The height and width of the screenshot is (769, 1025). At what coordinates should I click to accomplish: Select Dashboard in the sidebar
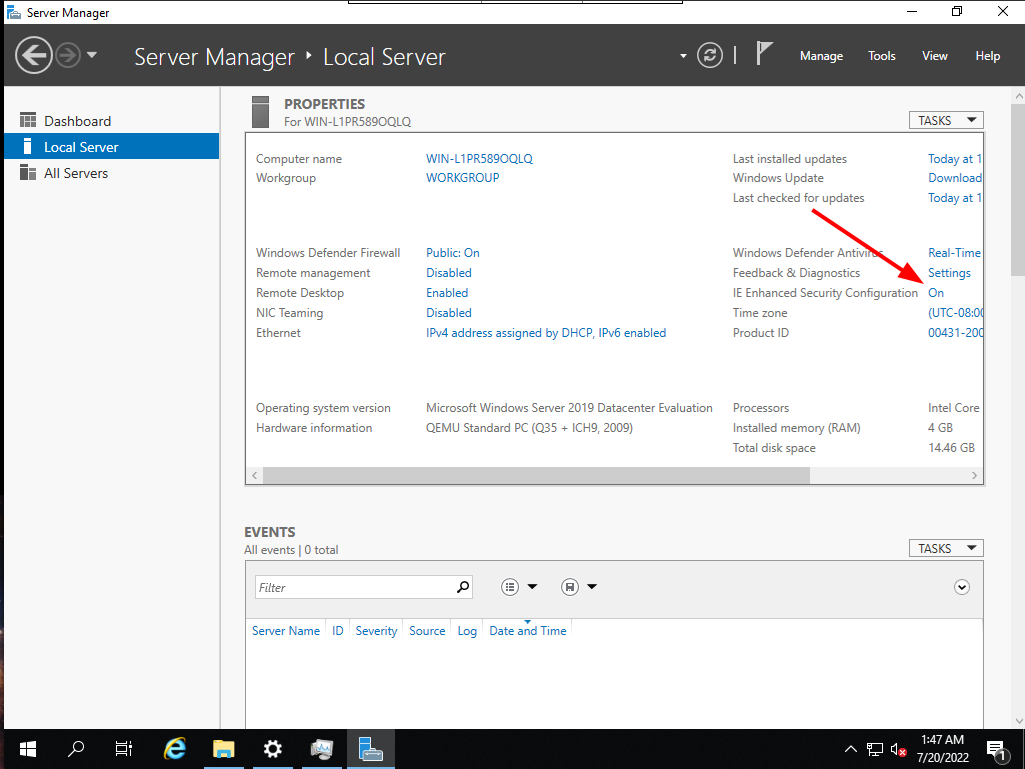click(111, 121)
